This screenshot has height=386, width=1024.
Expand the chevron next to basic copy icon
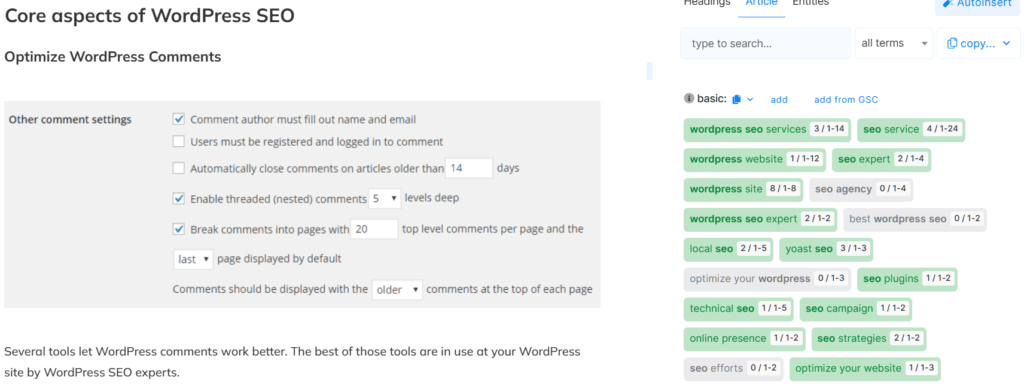click(750, 99)
